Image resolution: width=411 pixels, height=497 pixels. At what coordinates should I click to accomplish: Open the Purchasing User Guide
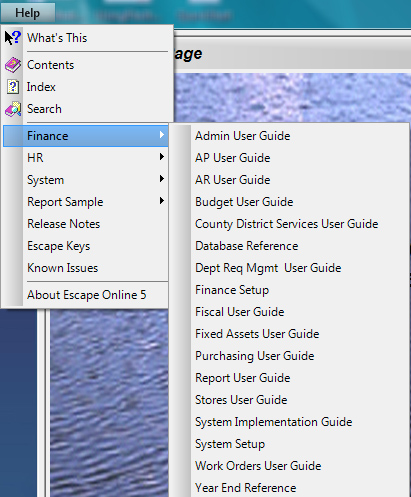point(290,356)
